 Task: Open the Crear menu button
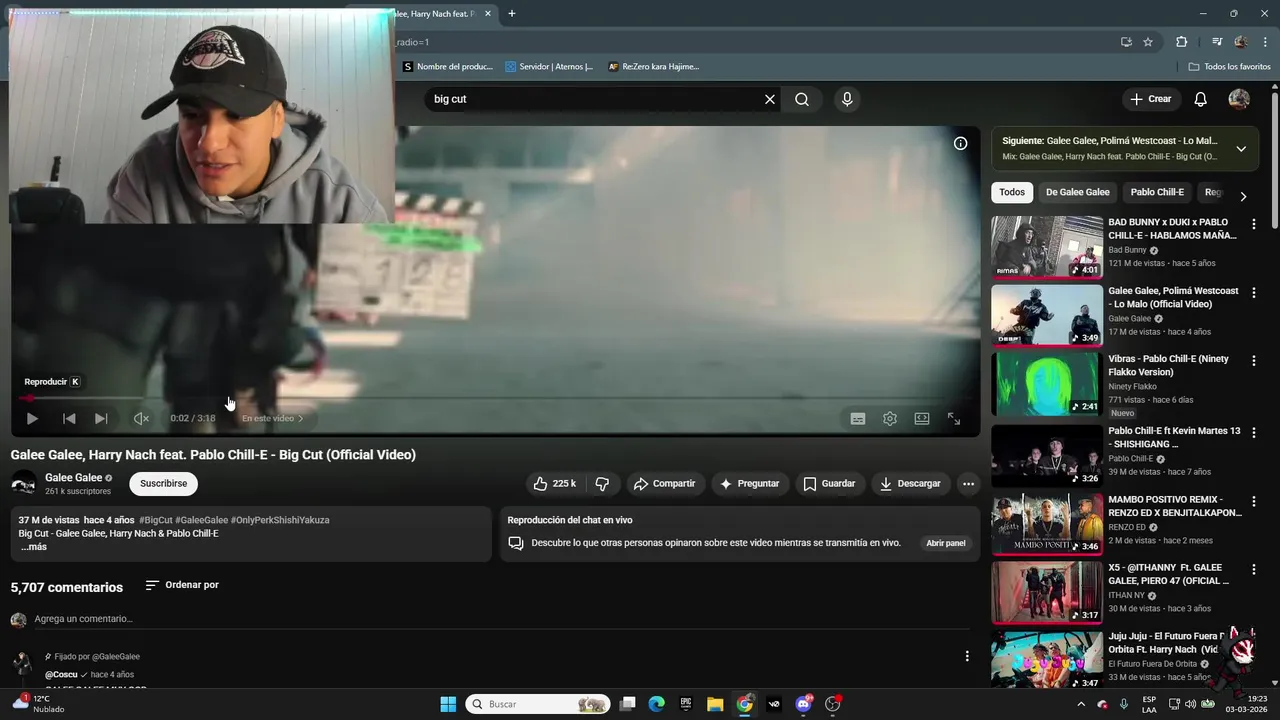point(1151,99)
